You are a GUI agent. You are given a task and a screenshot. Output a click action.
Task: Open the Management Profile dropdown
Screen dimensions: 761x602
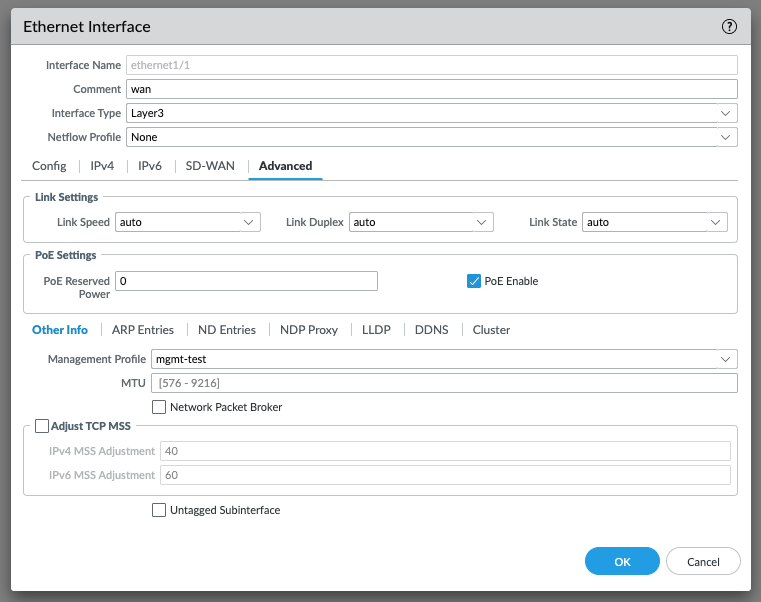point(443,358)
